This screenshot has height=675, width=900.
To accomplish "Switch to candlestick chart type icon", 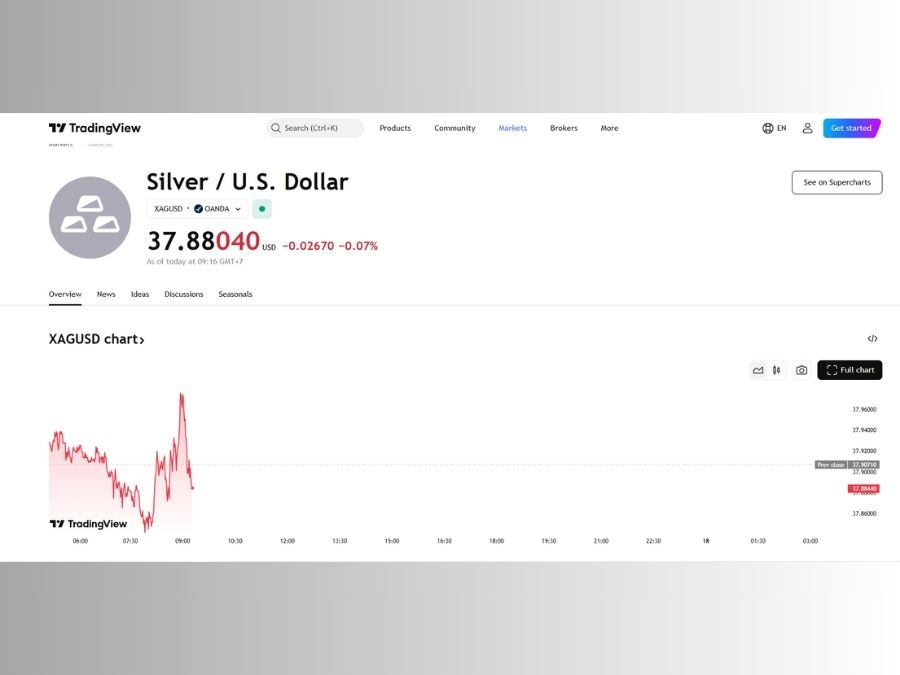I will tap(777, 370).
